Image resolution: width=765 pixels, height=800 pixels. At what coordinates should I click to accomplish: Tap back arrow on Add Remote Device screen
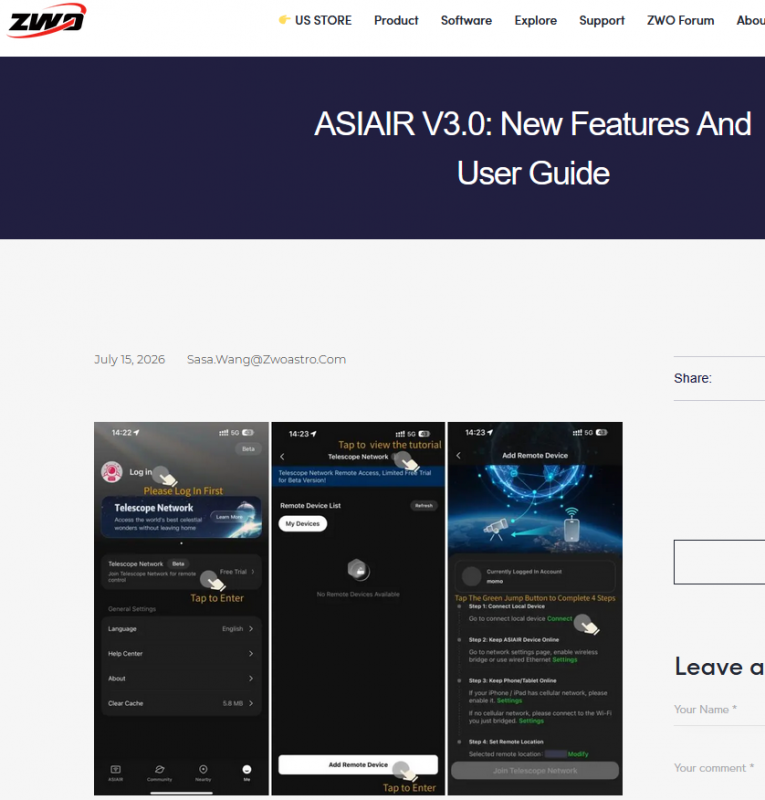(458, 456)
